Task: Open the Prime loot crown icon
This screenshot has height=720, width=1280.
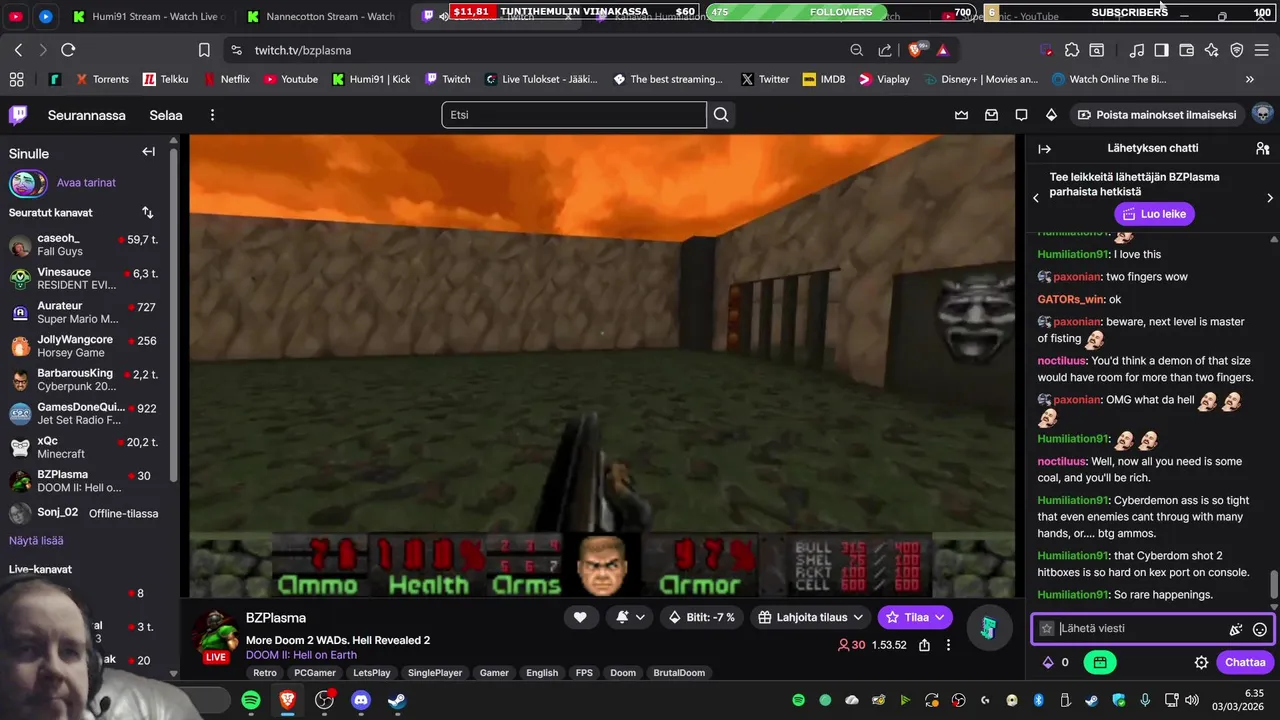Action: (961, 115)
